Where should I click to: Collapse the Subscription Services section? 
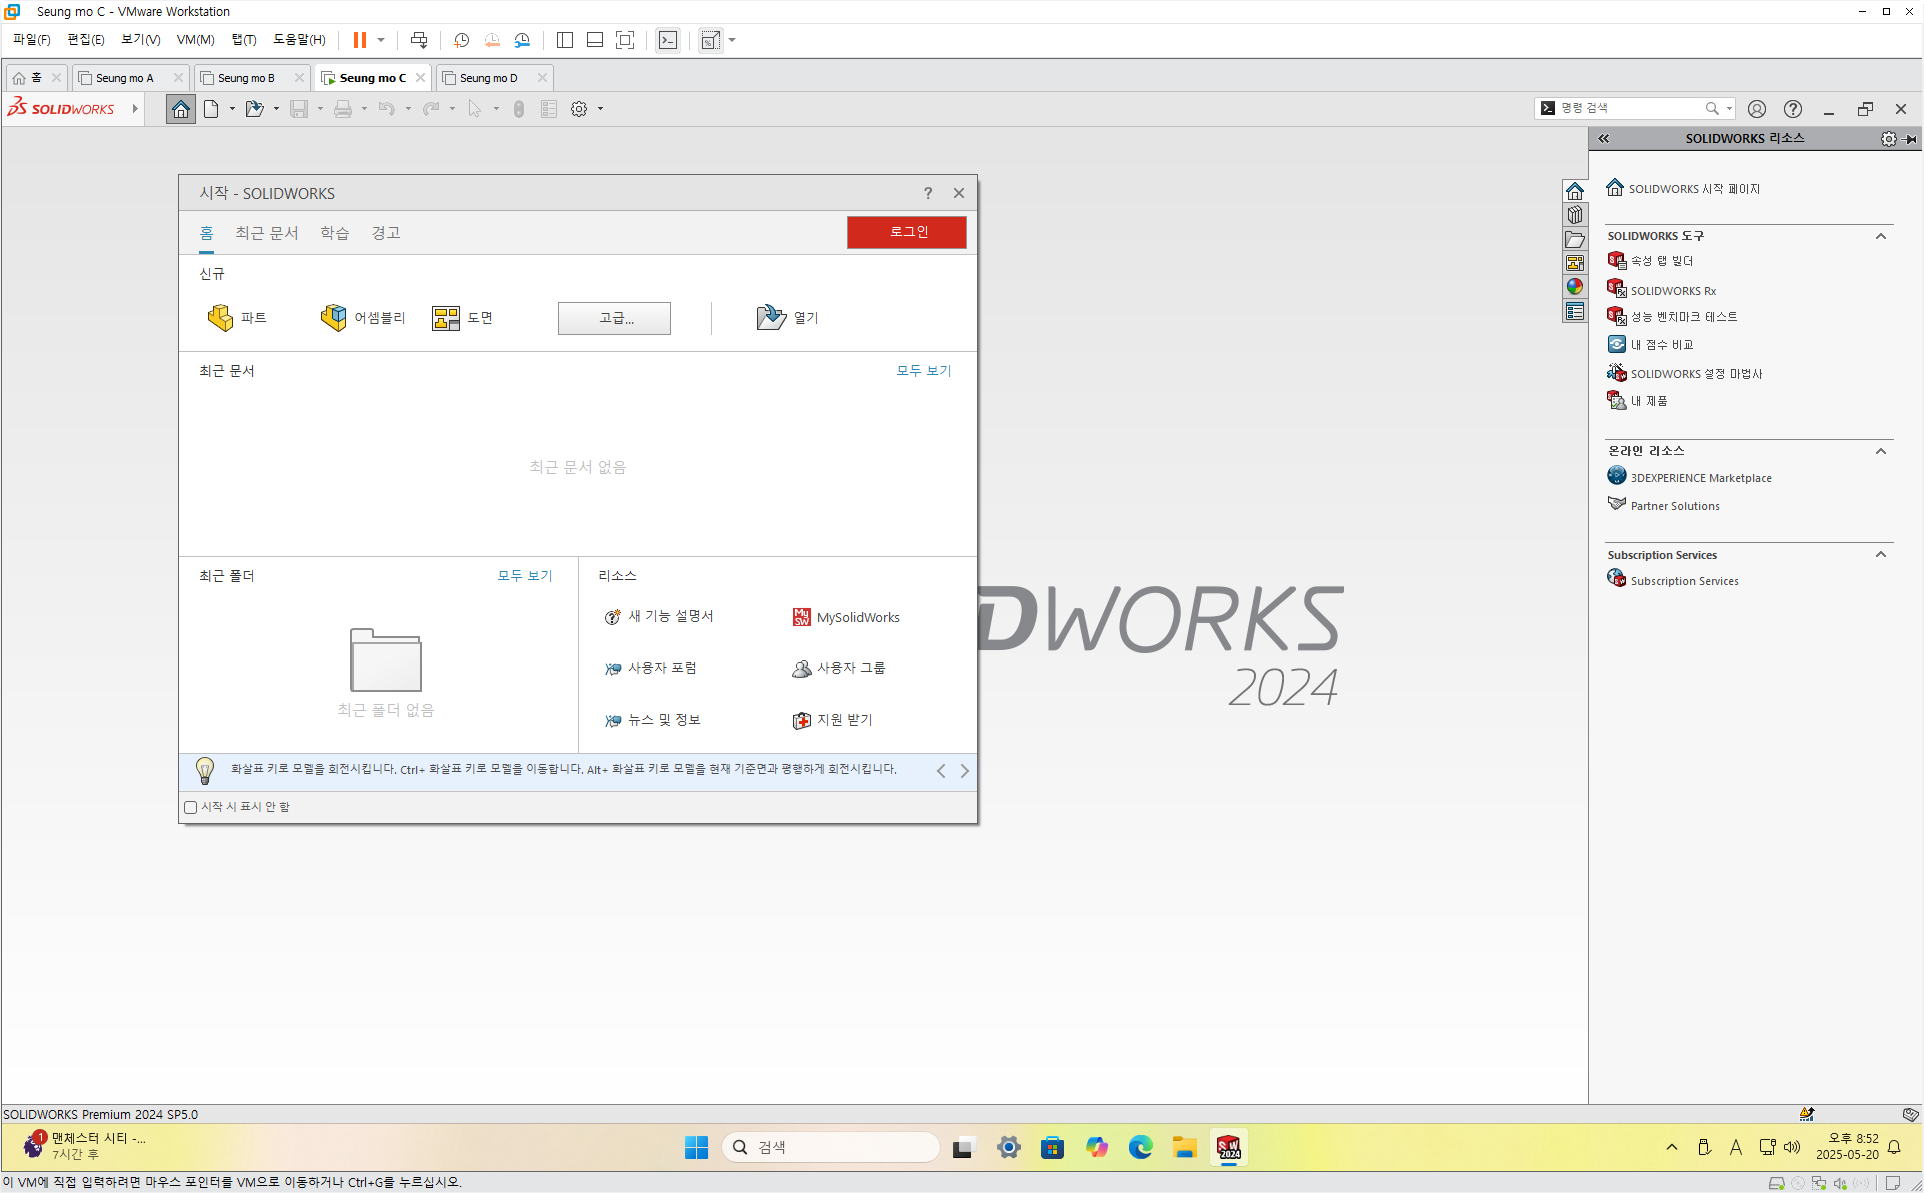point(1880,555)
